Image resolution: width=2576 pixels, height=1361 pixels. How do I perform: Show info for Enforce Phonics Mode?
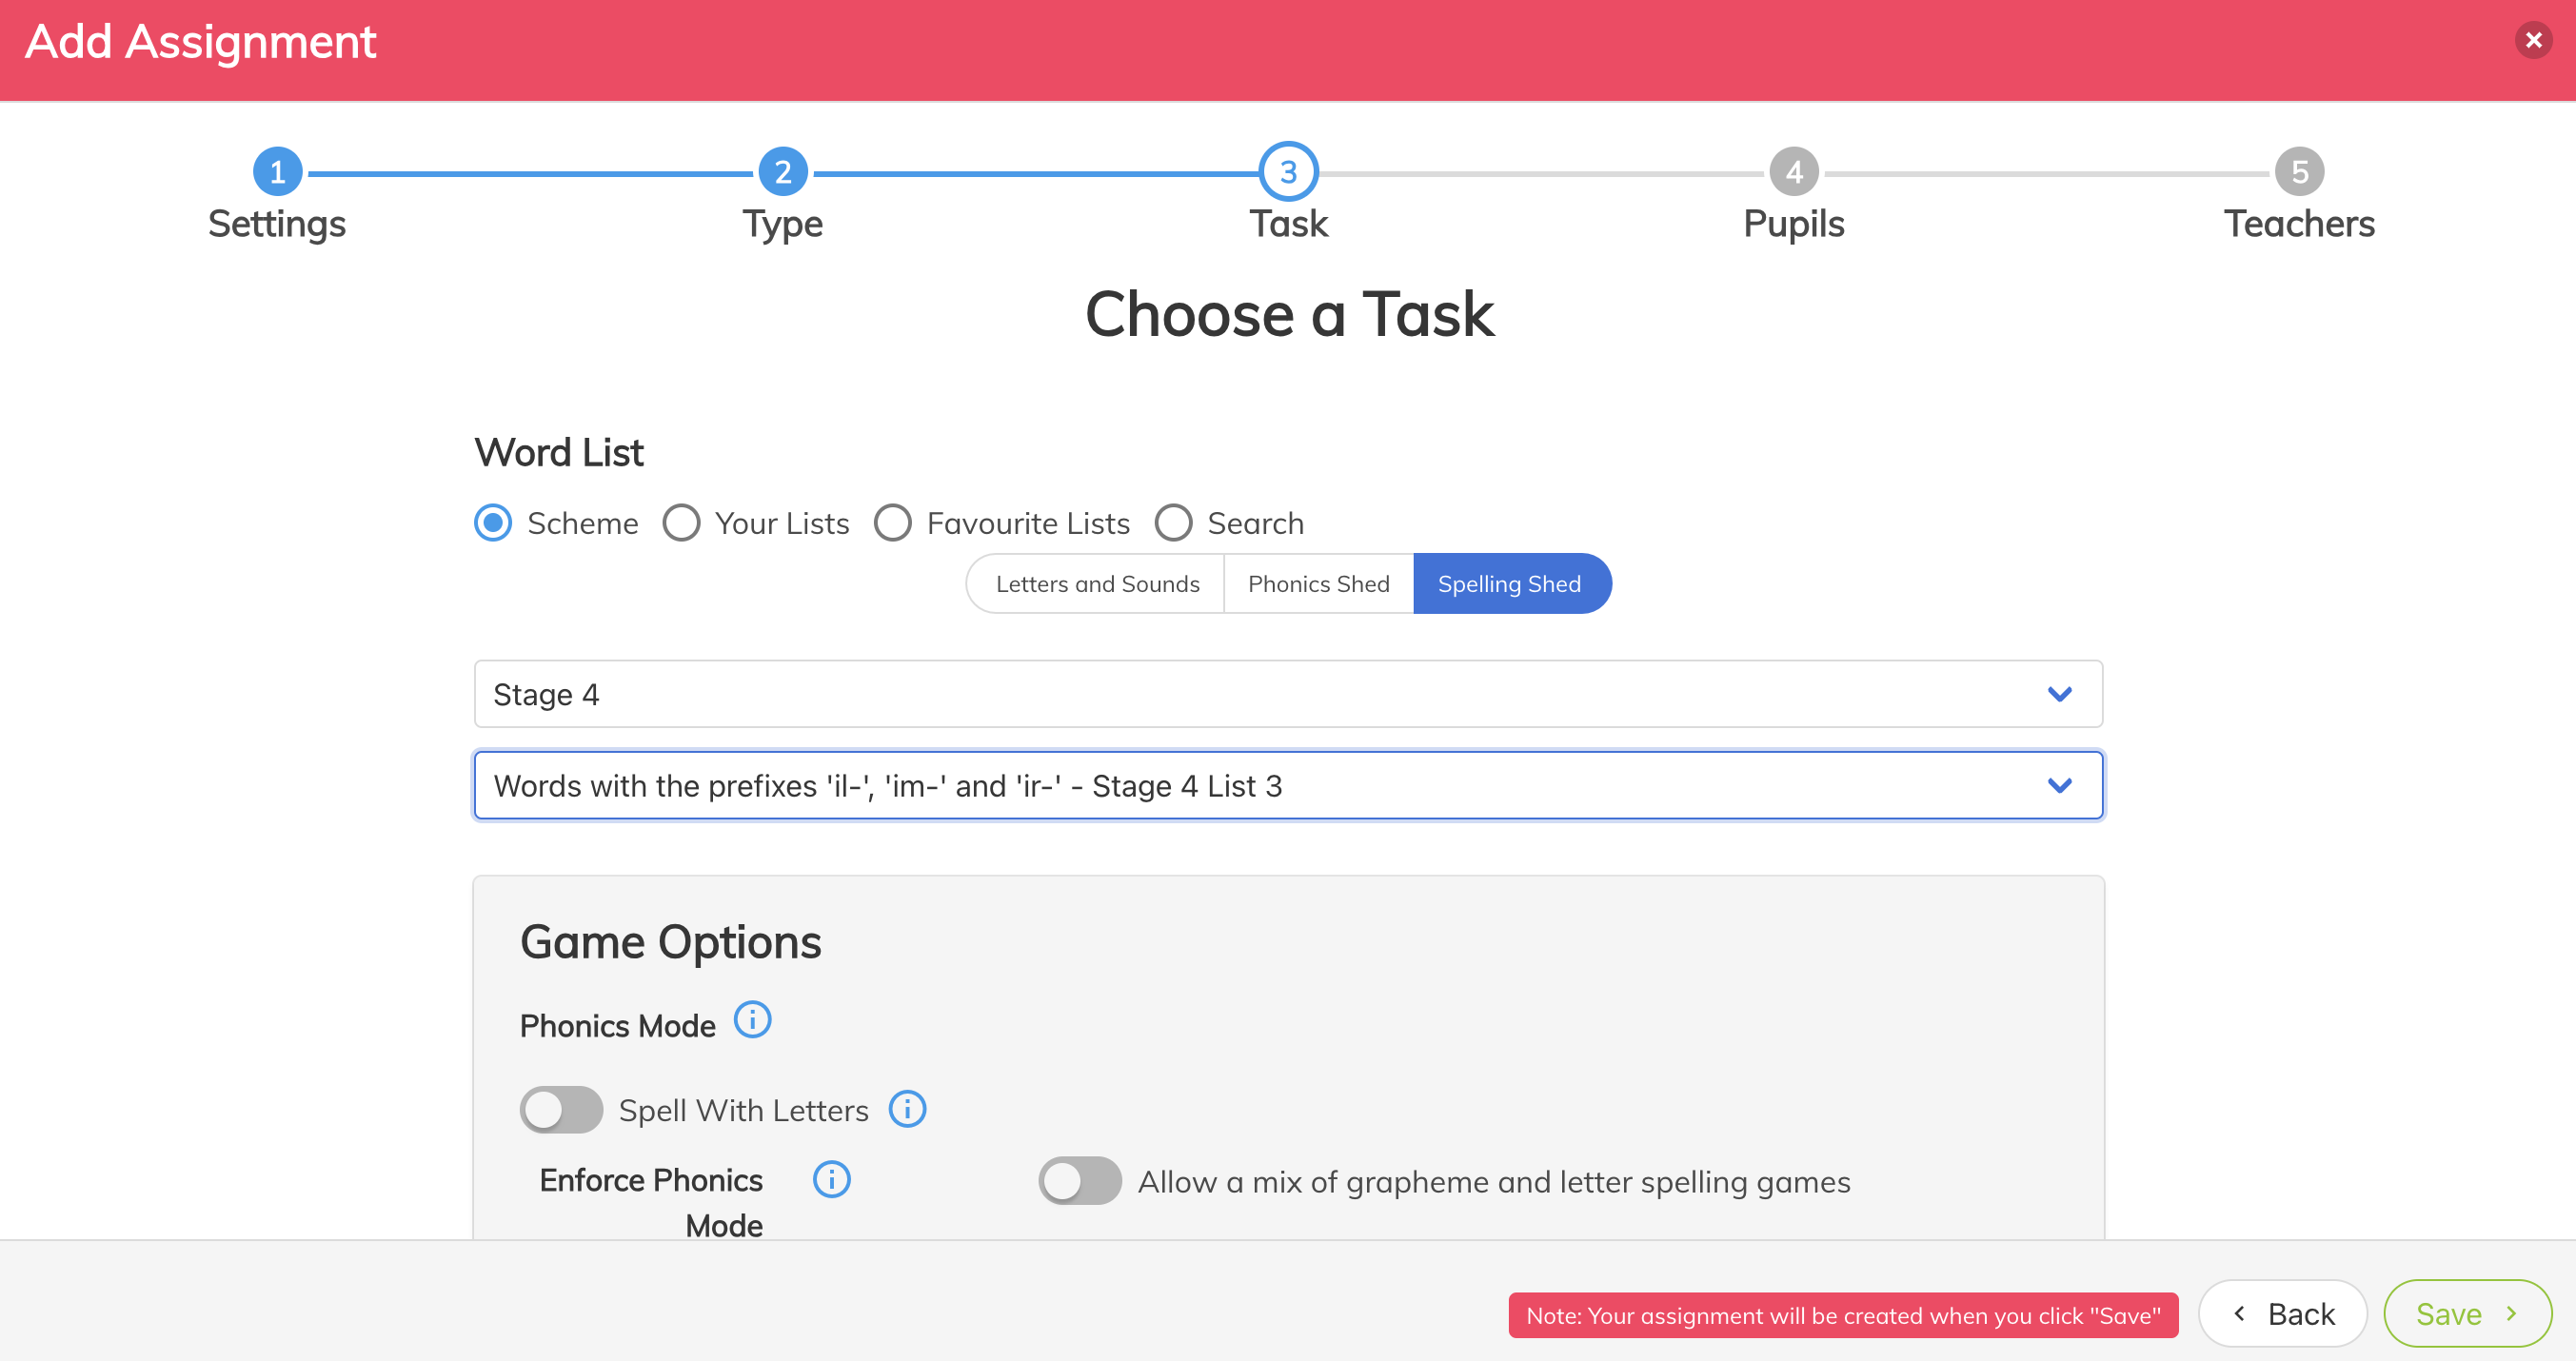(831, 1179)
